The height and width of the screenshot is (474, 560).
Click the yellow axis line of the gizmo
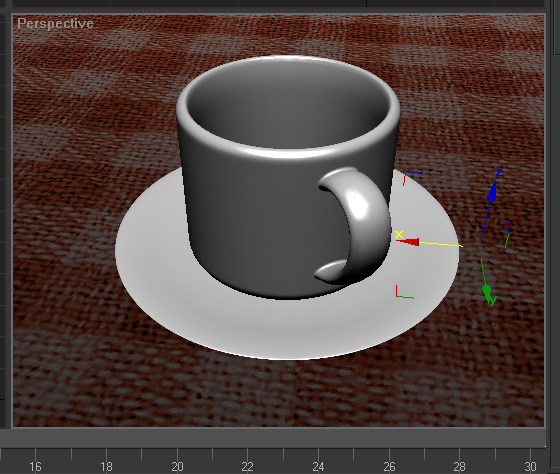441,244
